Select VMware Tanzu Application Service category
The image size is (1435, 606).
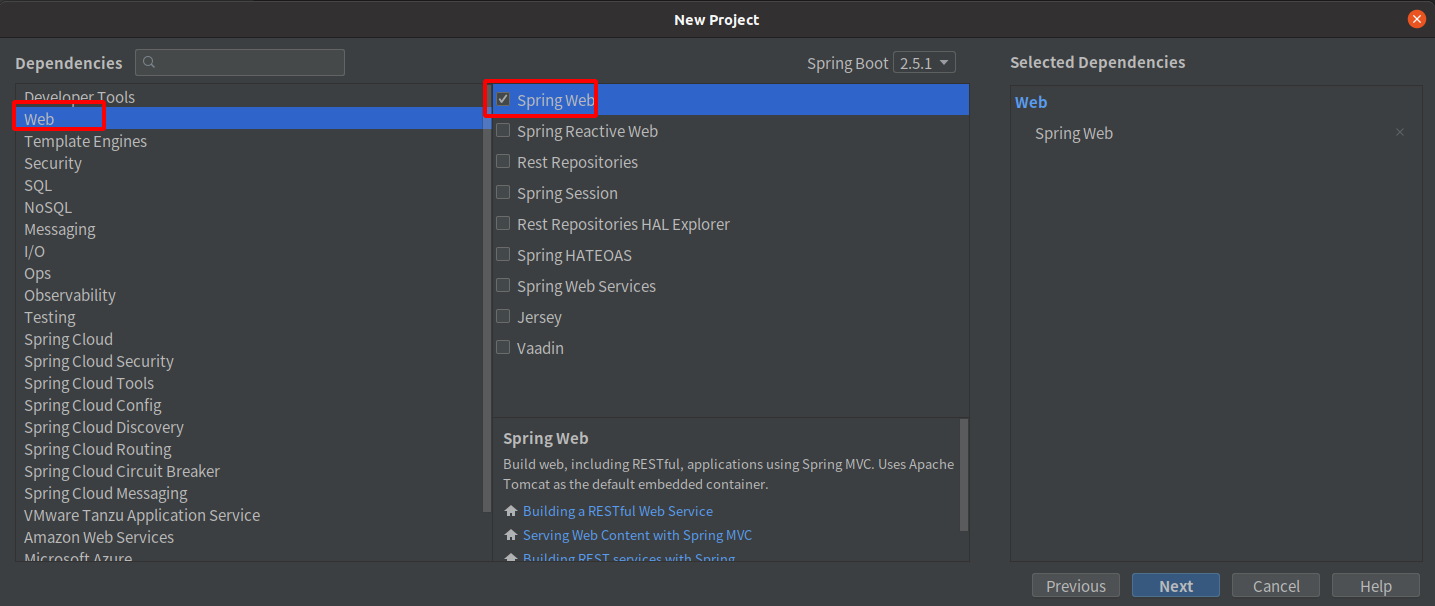(x=248, y=515)
